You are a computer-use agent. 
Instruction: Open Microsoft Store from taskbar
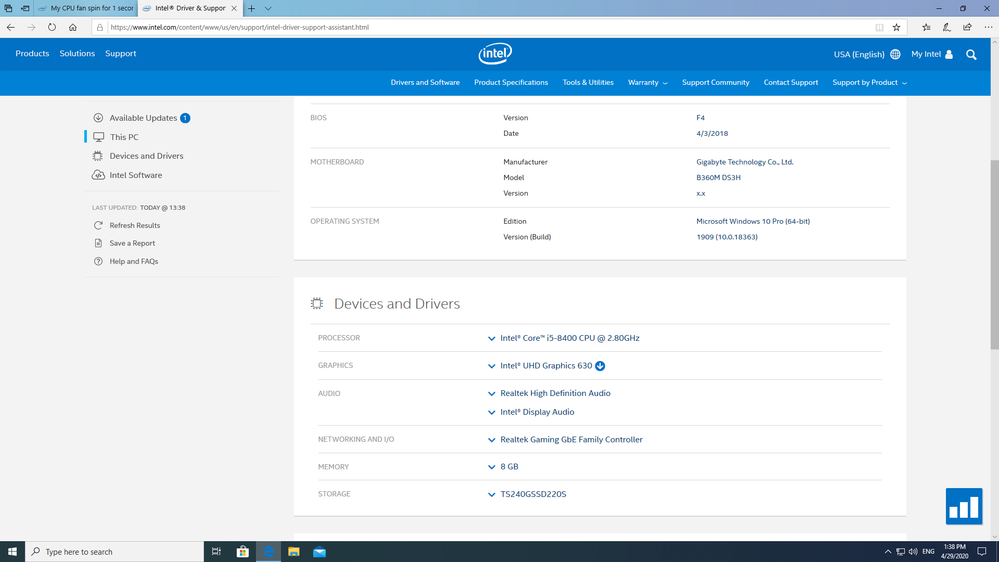243,552
